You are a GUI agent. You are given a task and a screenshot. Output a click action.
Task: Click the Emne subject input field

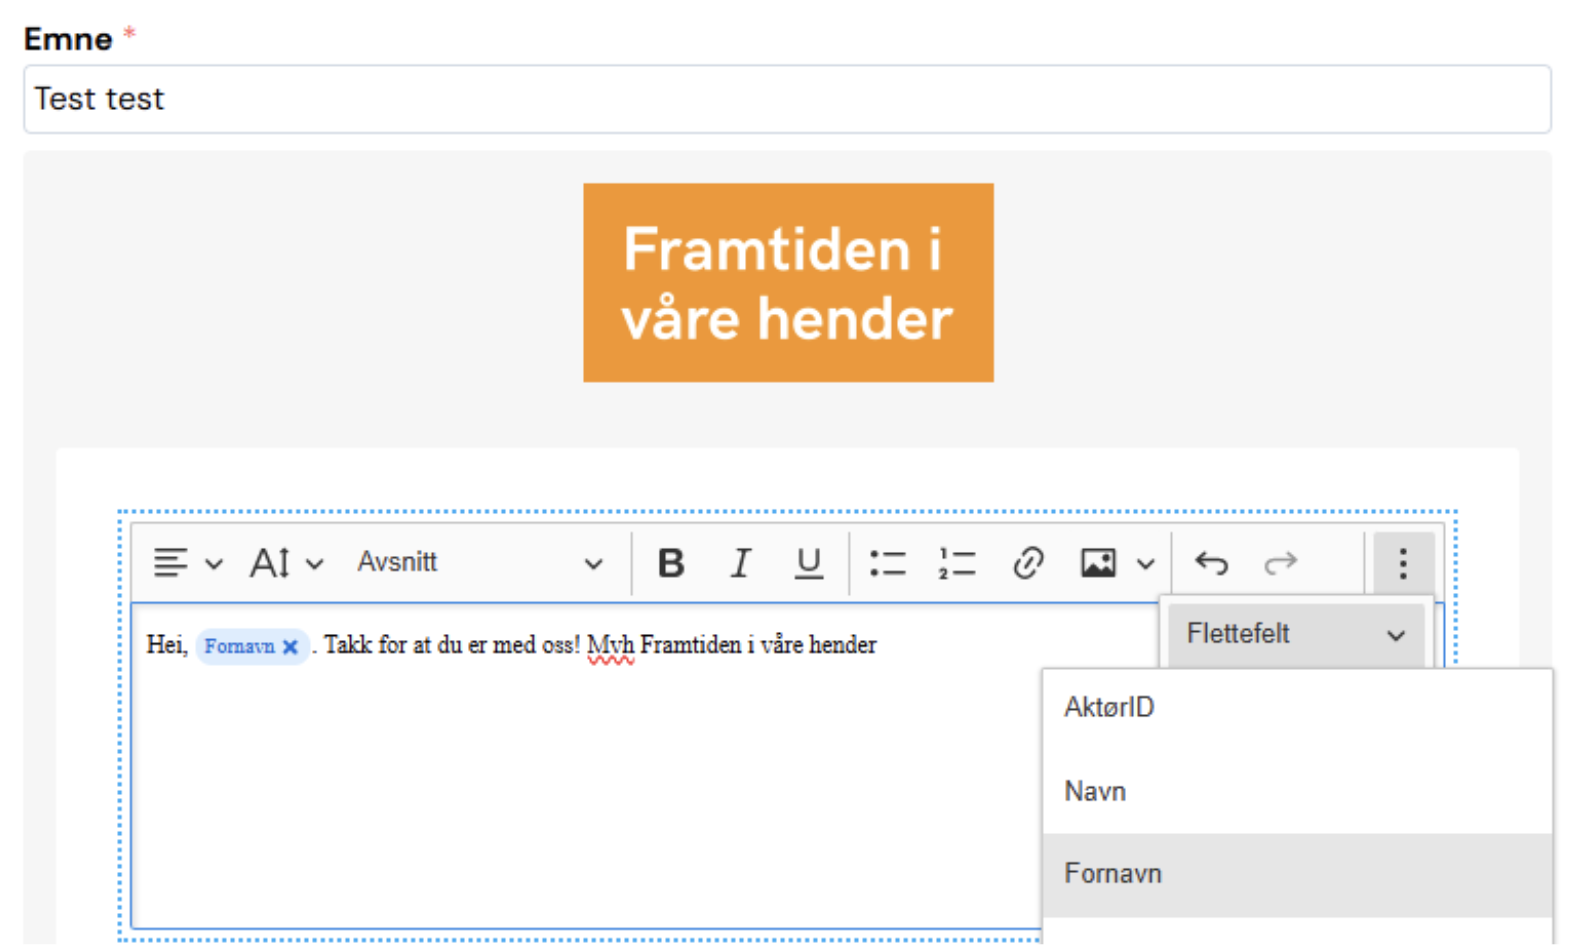click(x=786, y=99)
